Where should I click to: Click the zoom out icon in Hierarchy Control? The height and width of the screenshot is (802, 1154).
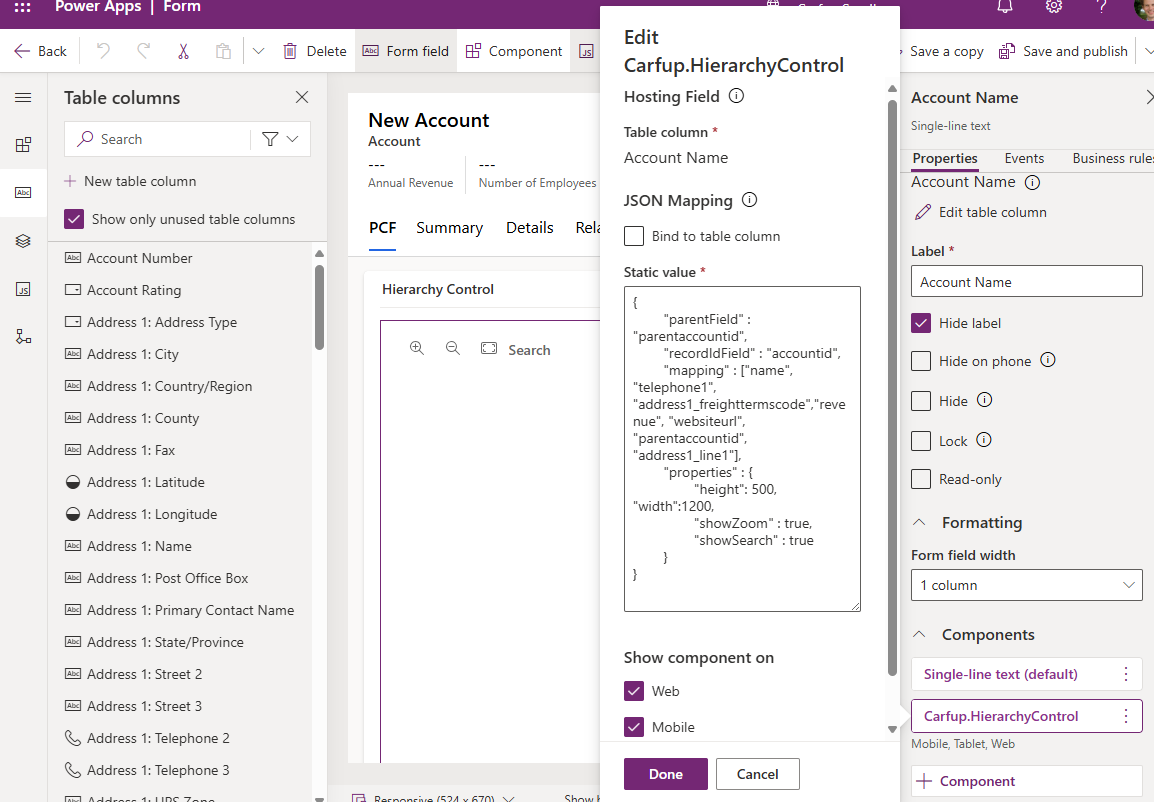click(x=453, y=348)
